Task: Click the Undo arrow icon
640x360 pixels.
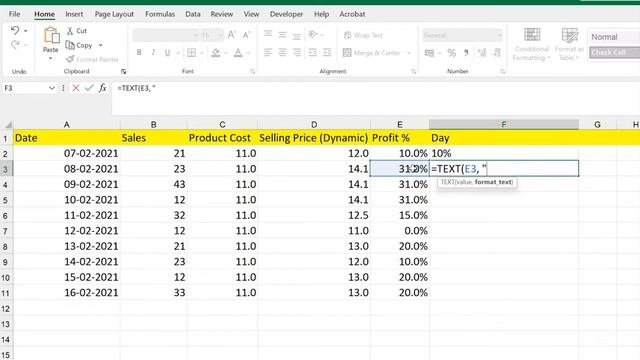Action: (x=15, y=31)
